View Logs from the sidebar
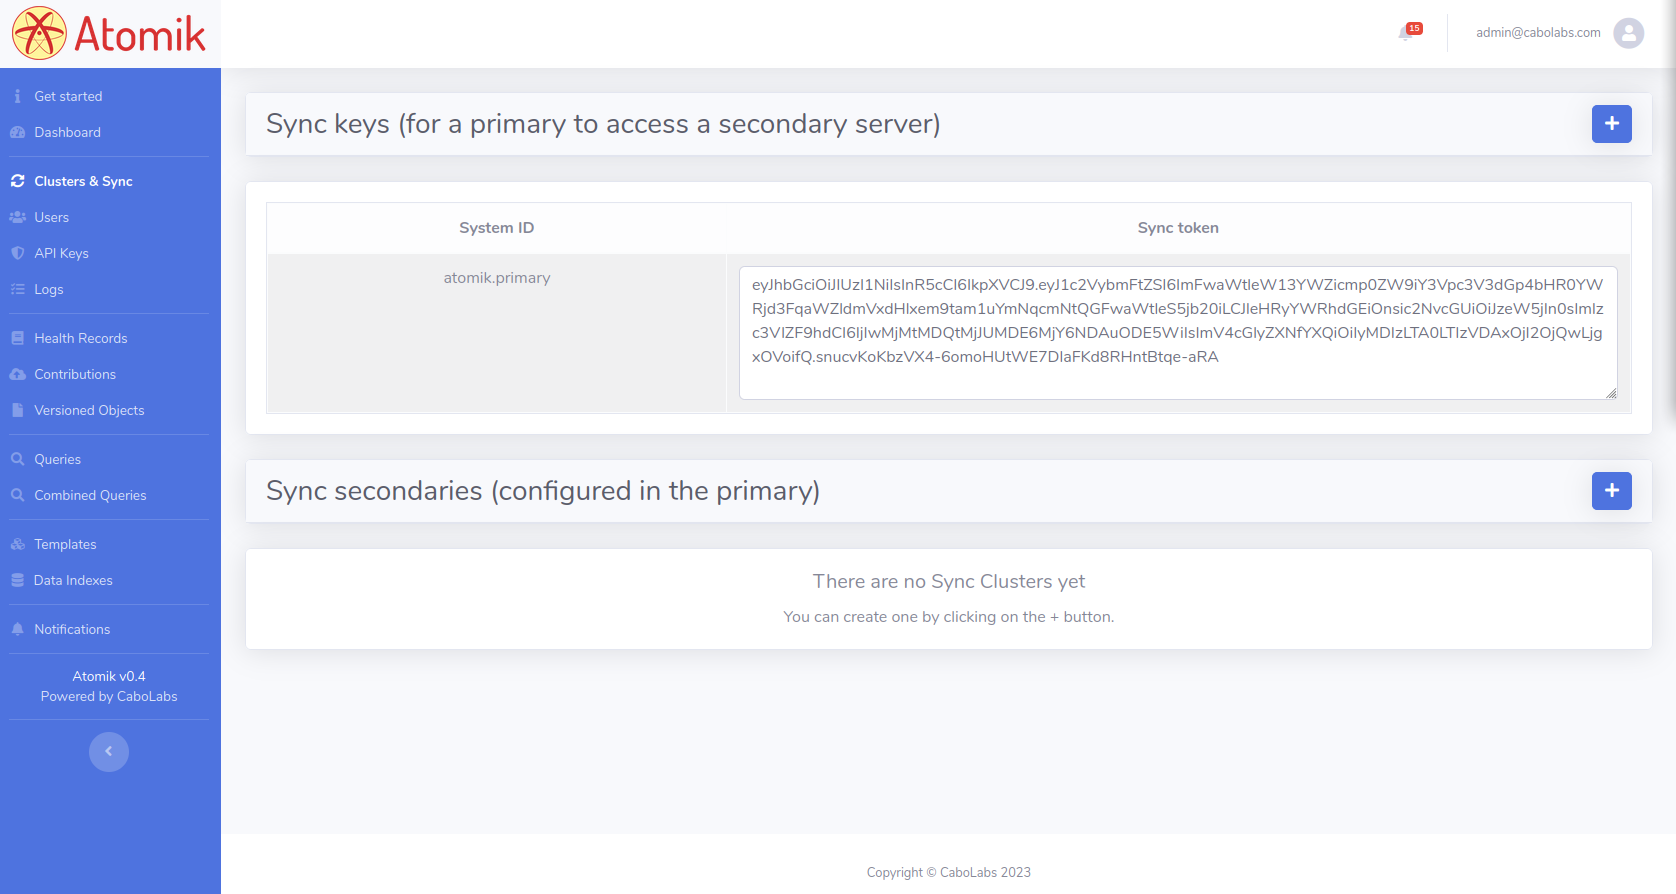This screenshot has height=894, width=1676. point(48,289)
